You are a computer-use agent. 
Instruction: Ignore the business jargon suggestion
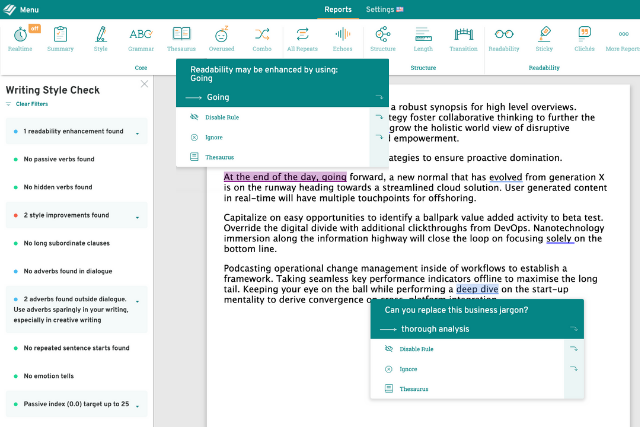pyautogui.click(x=408, y=369)
